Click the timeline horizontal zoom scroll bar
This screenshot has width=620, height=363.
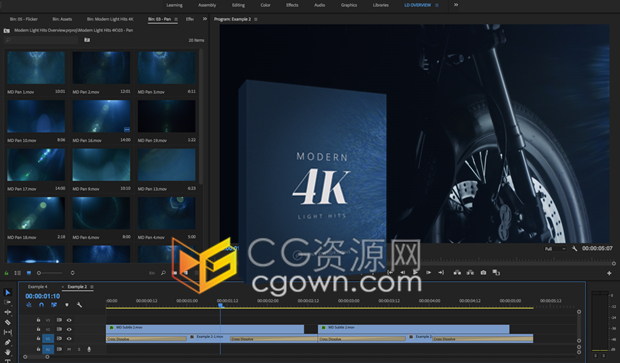36,357
